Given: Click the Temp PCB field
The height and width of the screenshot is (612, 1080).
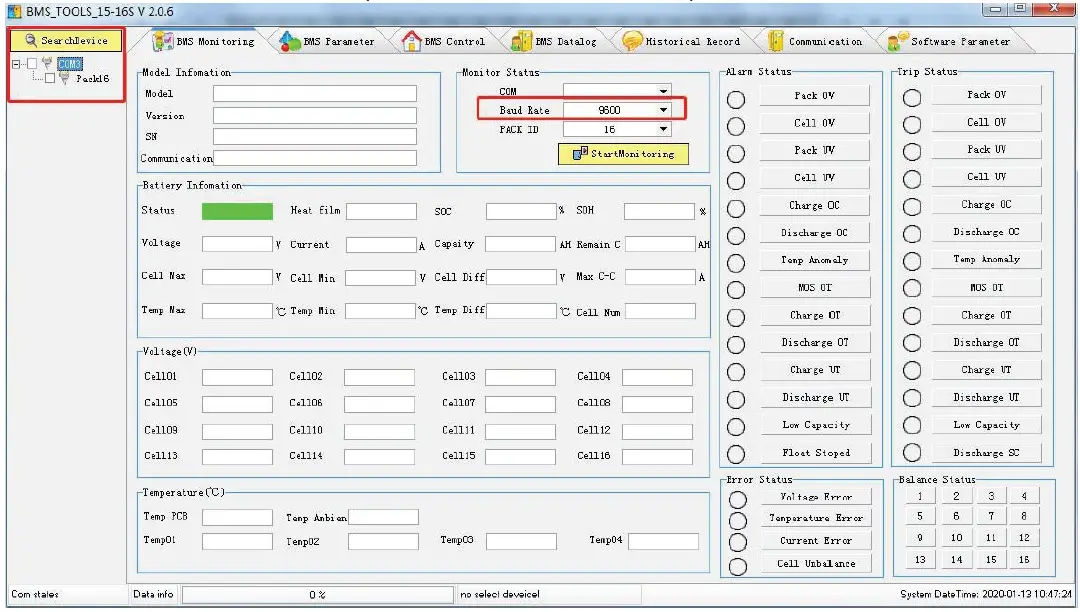Looking at the screenshot, I should pos(237,517).
